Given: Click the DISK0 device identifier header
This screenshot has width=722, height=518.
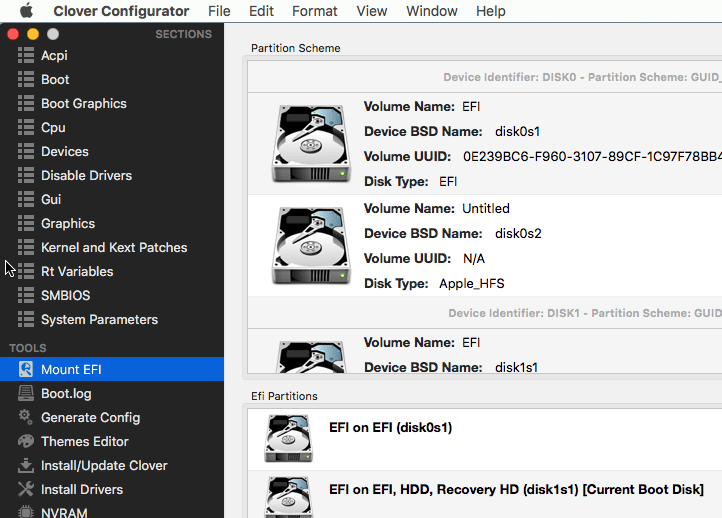Looking at the screenshot, I should [x=582, y=77].
